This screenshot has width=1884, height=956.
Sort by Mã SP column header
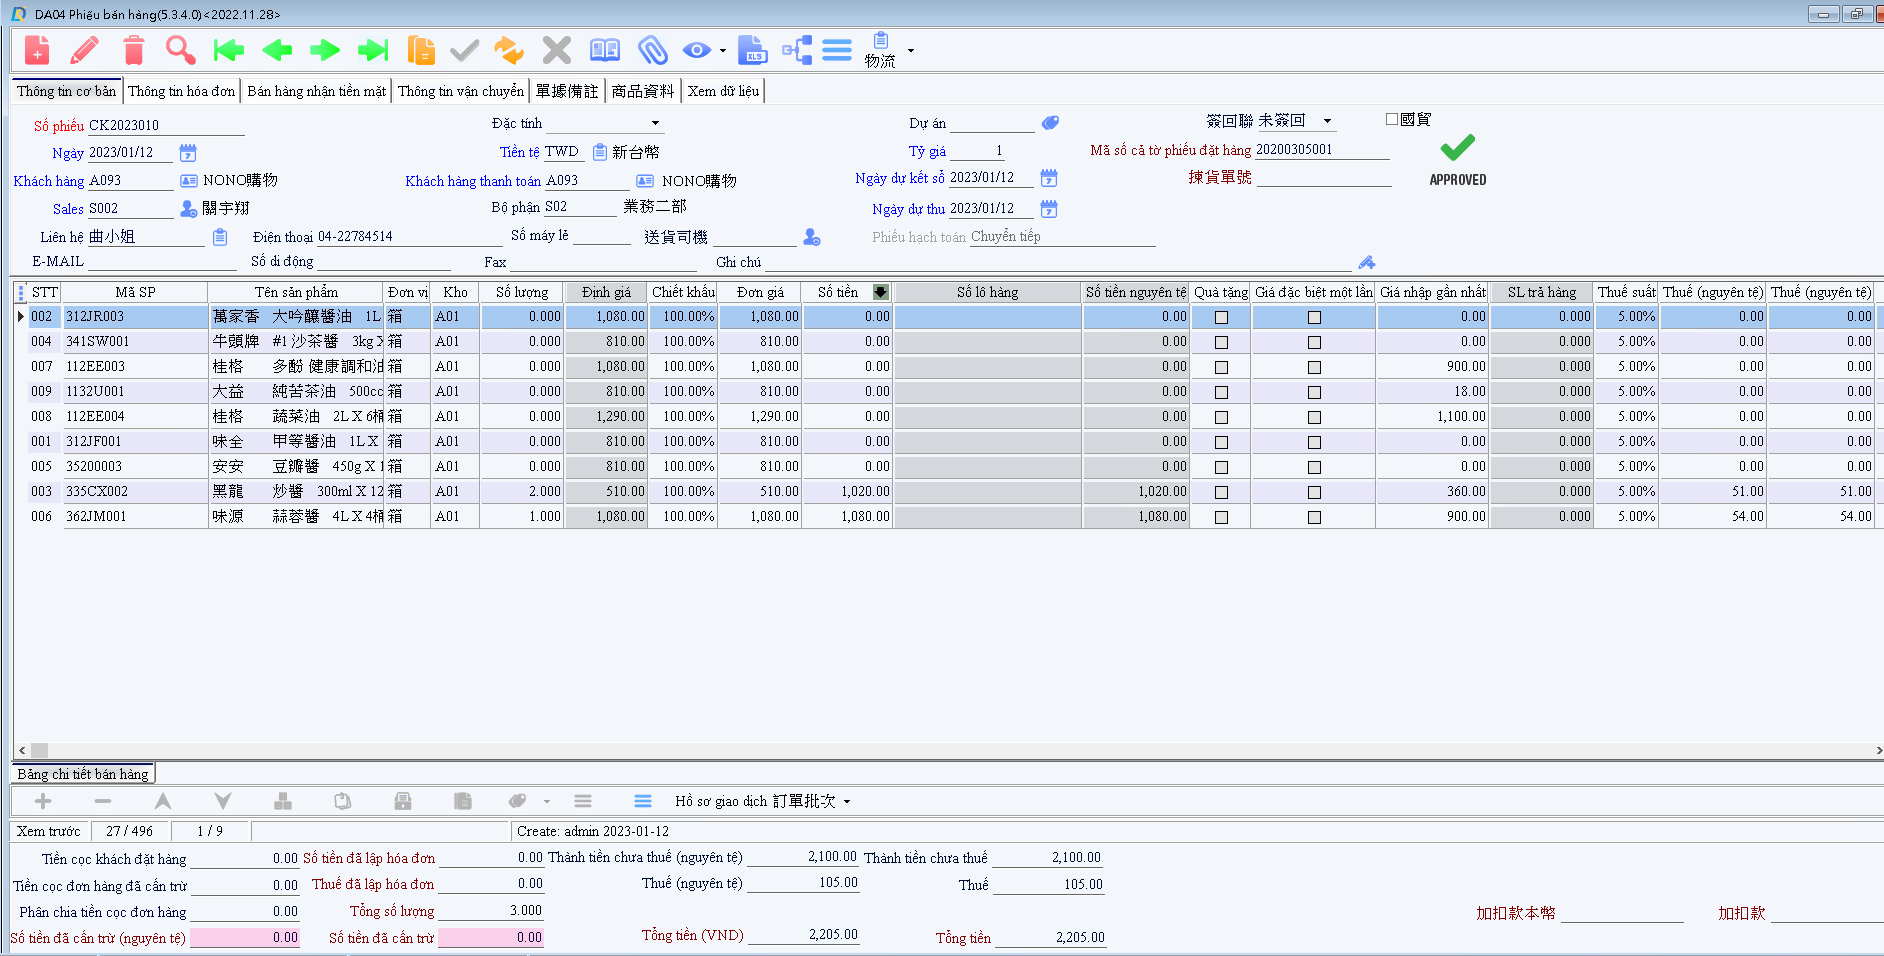tap(135, 292)
